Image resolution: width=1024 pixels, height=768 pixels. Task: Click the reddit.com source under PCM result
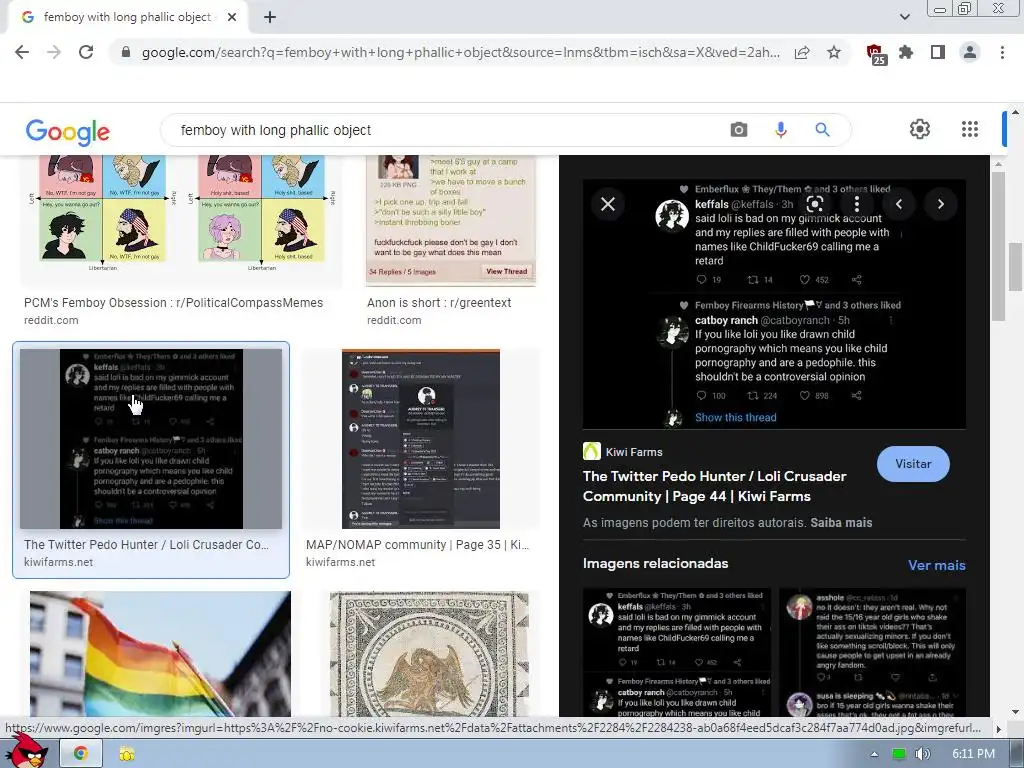click(x=51, y=320)
